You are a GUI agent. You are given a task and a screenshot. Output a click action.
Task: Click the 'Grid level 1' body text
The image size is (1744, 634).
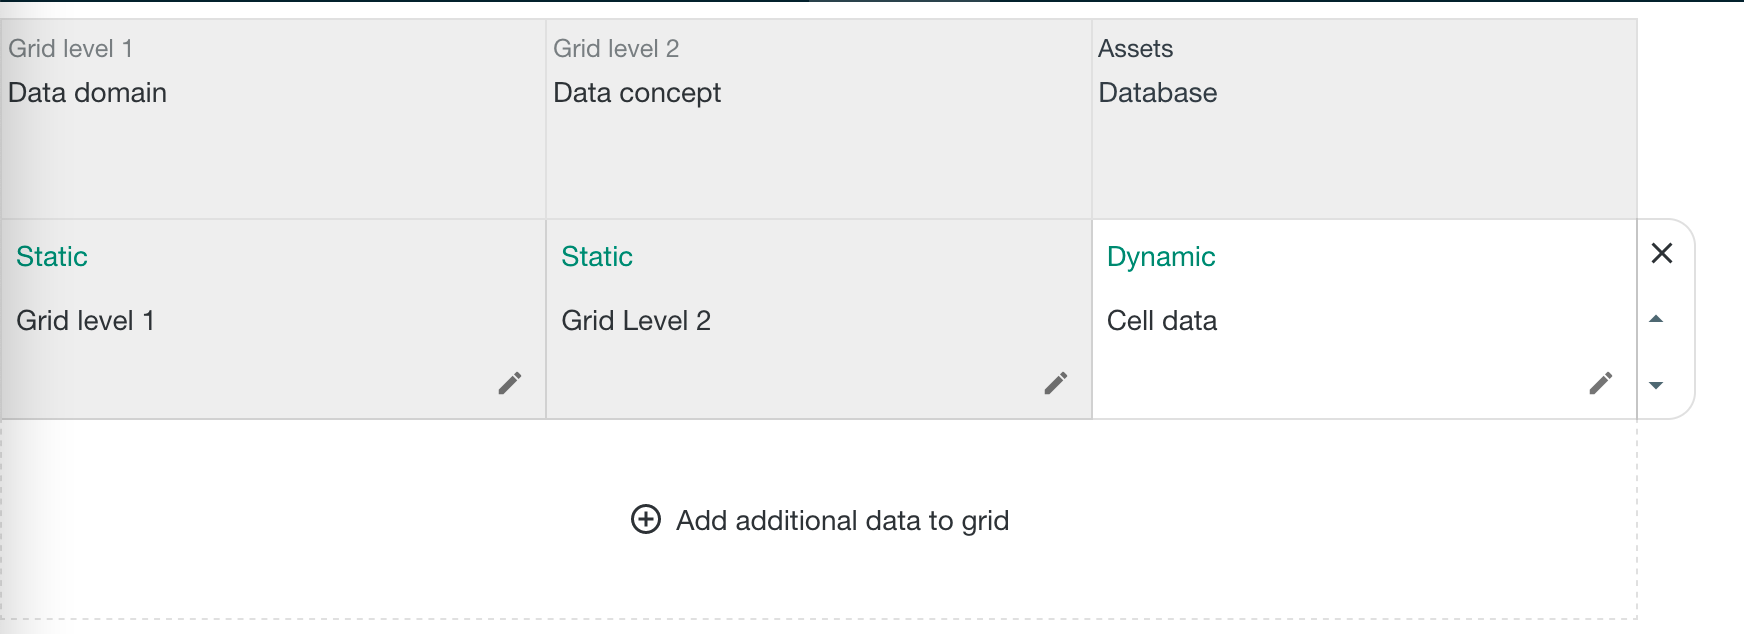pos(85,321)
